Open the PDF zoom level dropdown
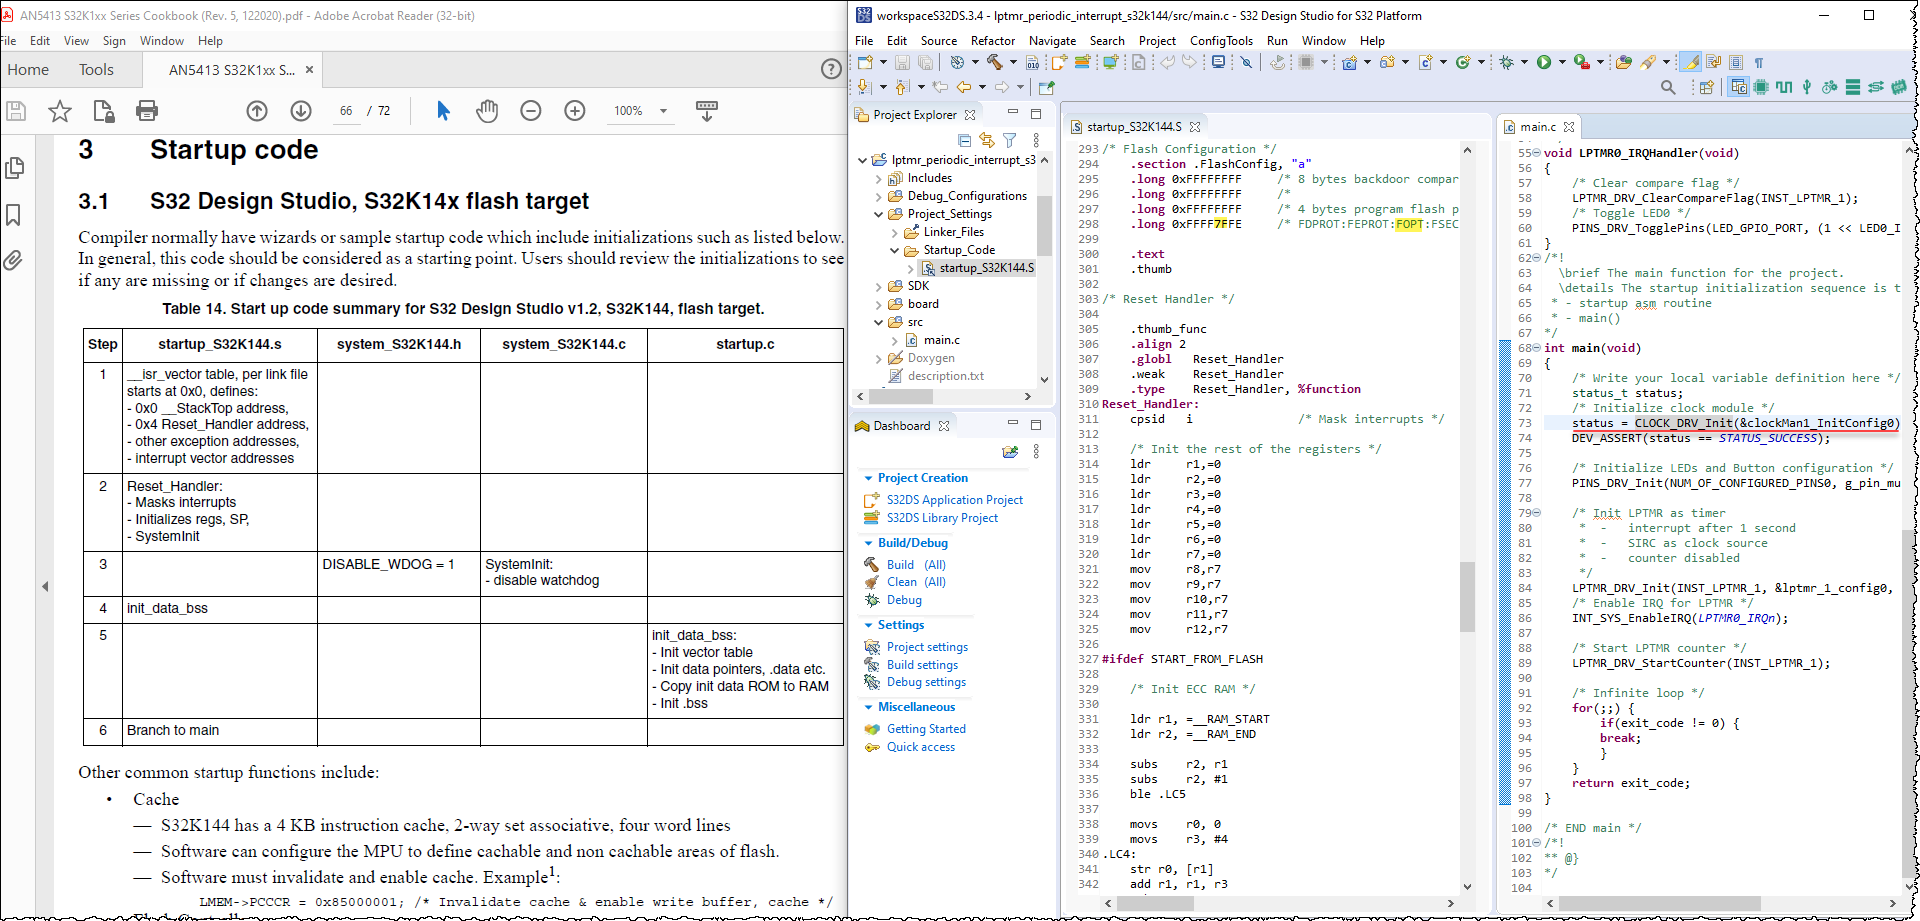Screen dimensions: 1920x921 point(663,111)
